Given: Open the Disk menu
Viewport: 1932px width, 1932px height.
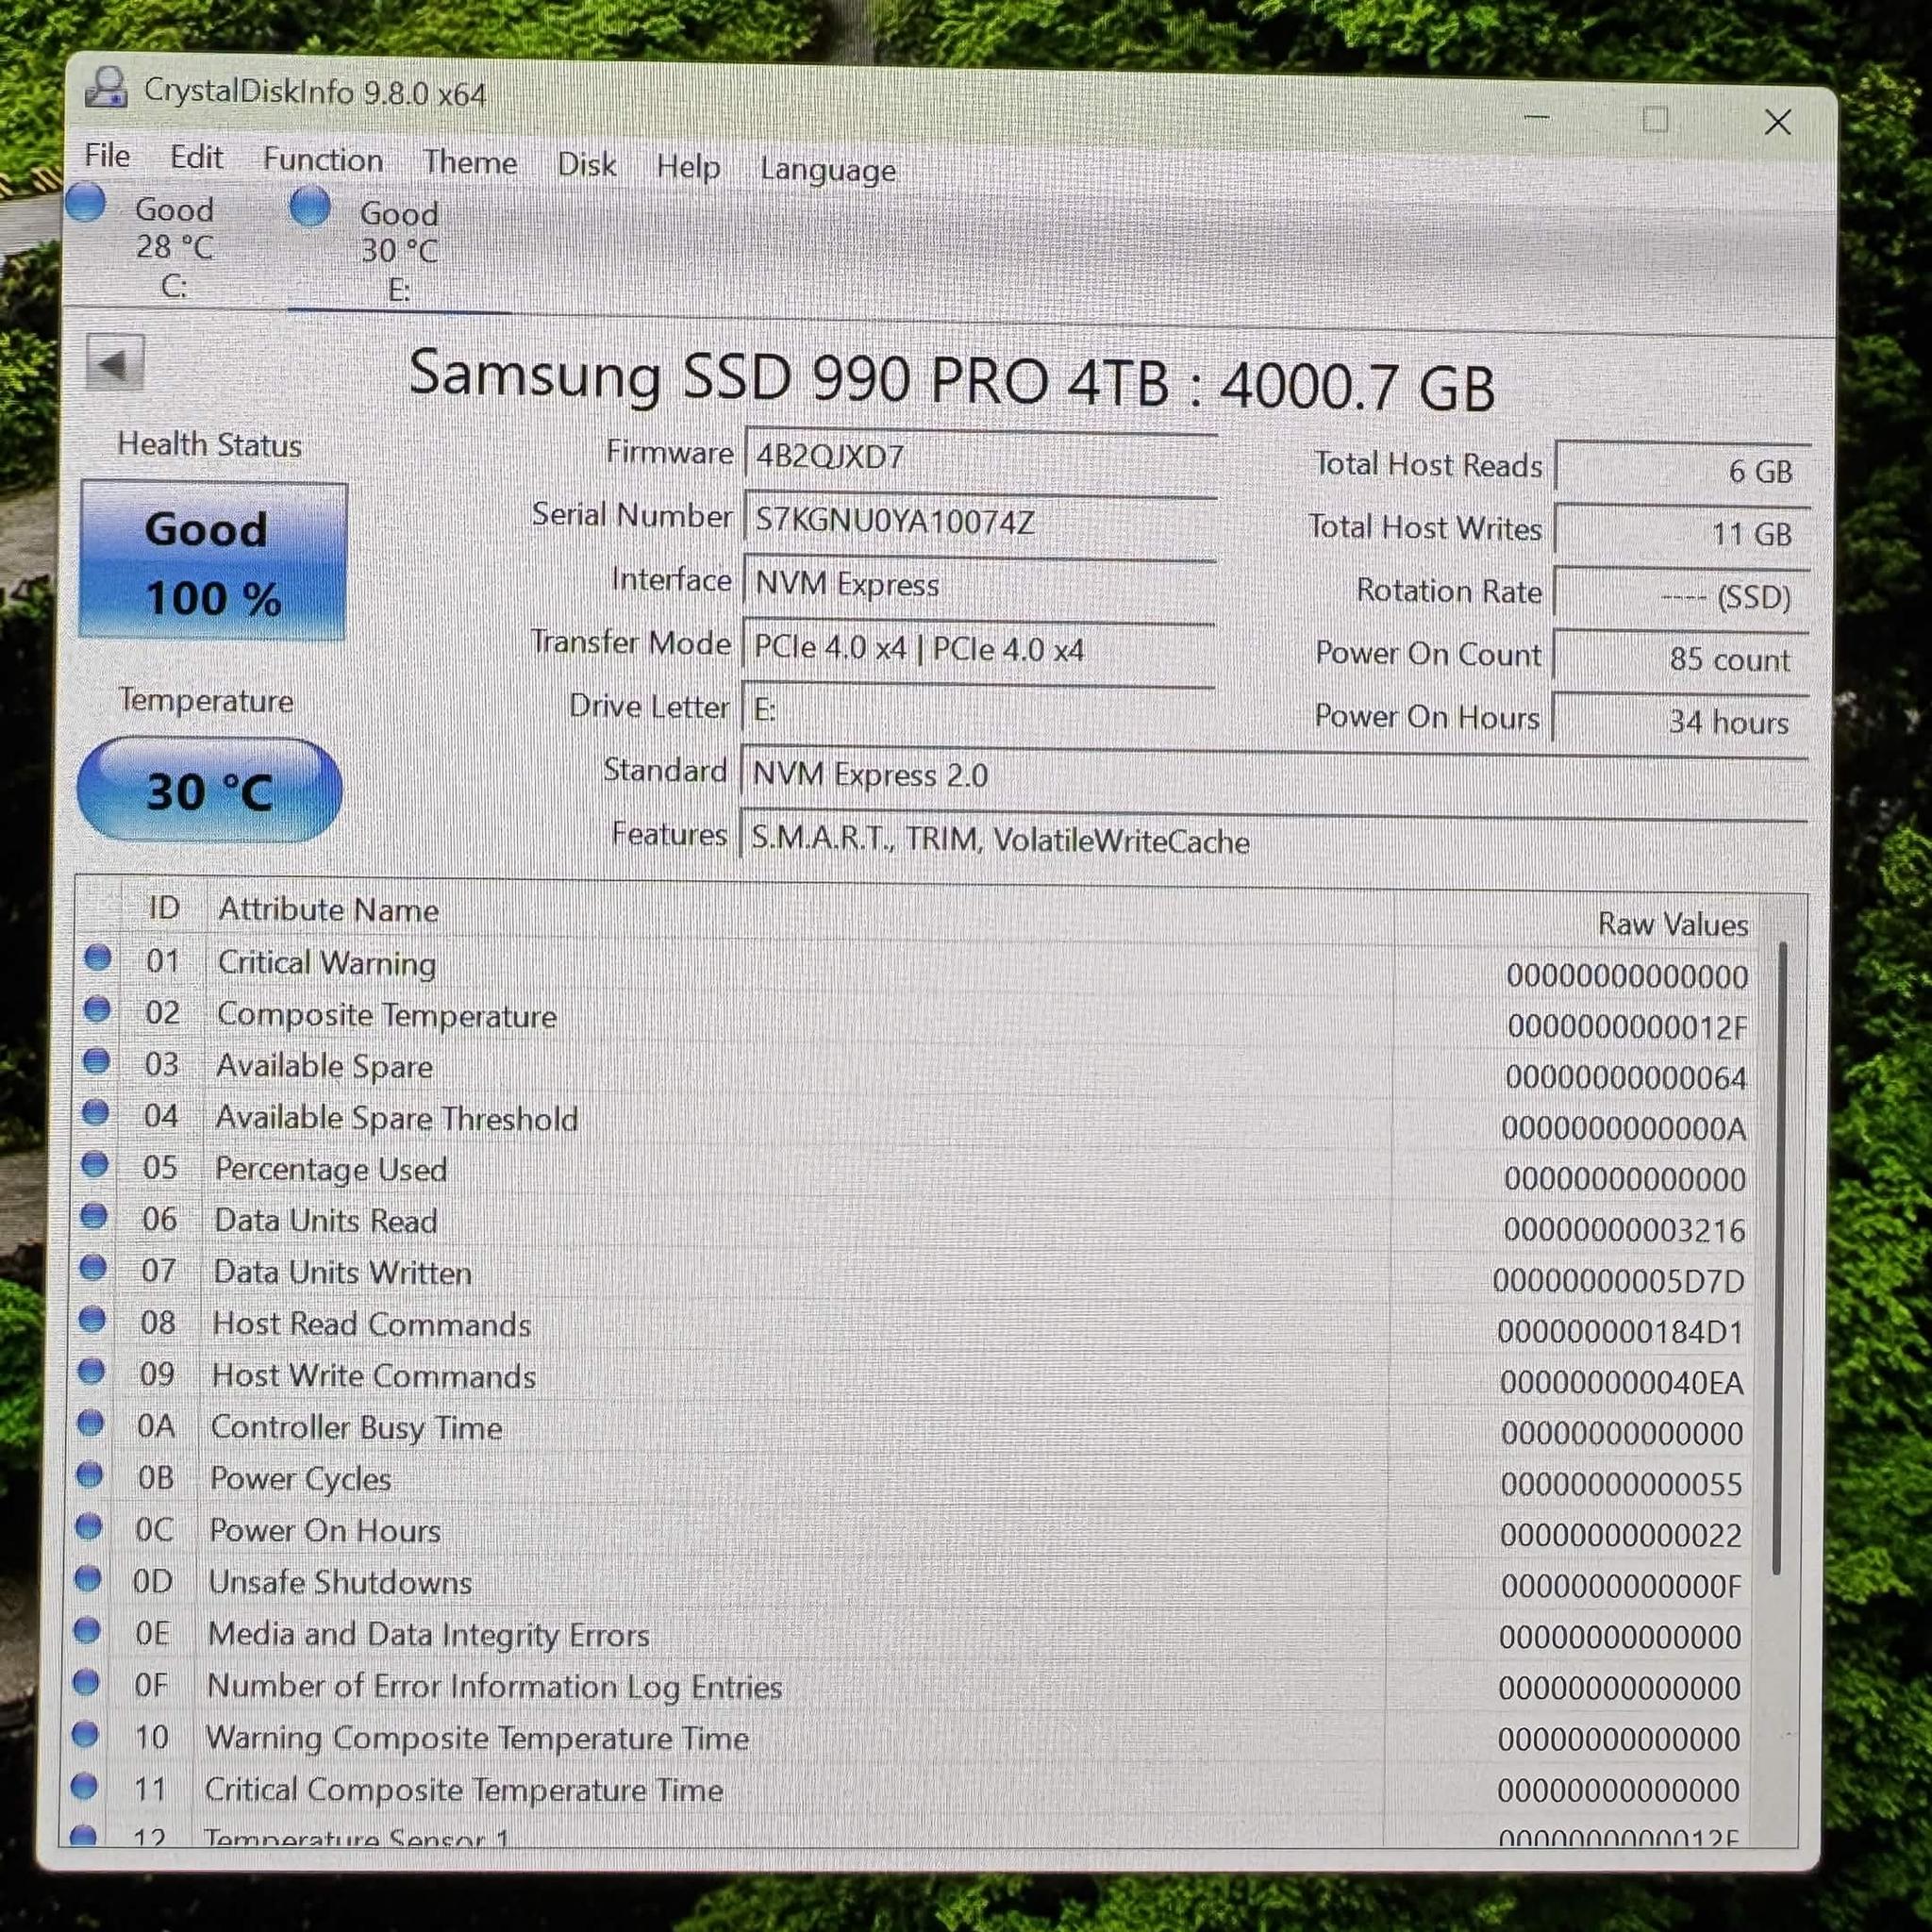Looking at the screenshot, I should 586,164.
